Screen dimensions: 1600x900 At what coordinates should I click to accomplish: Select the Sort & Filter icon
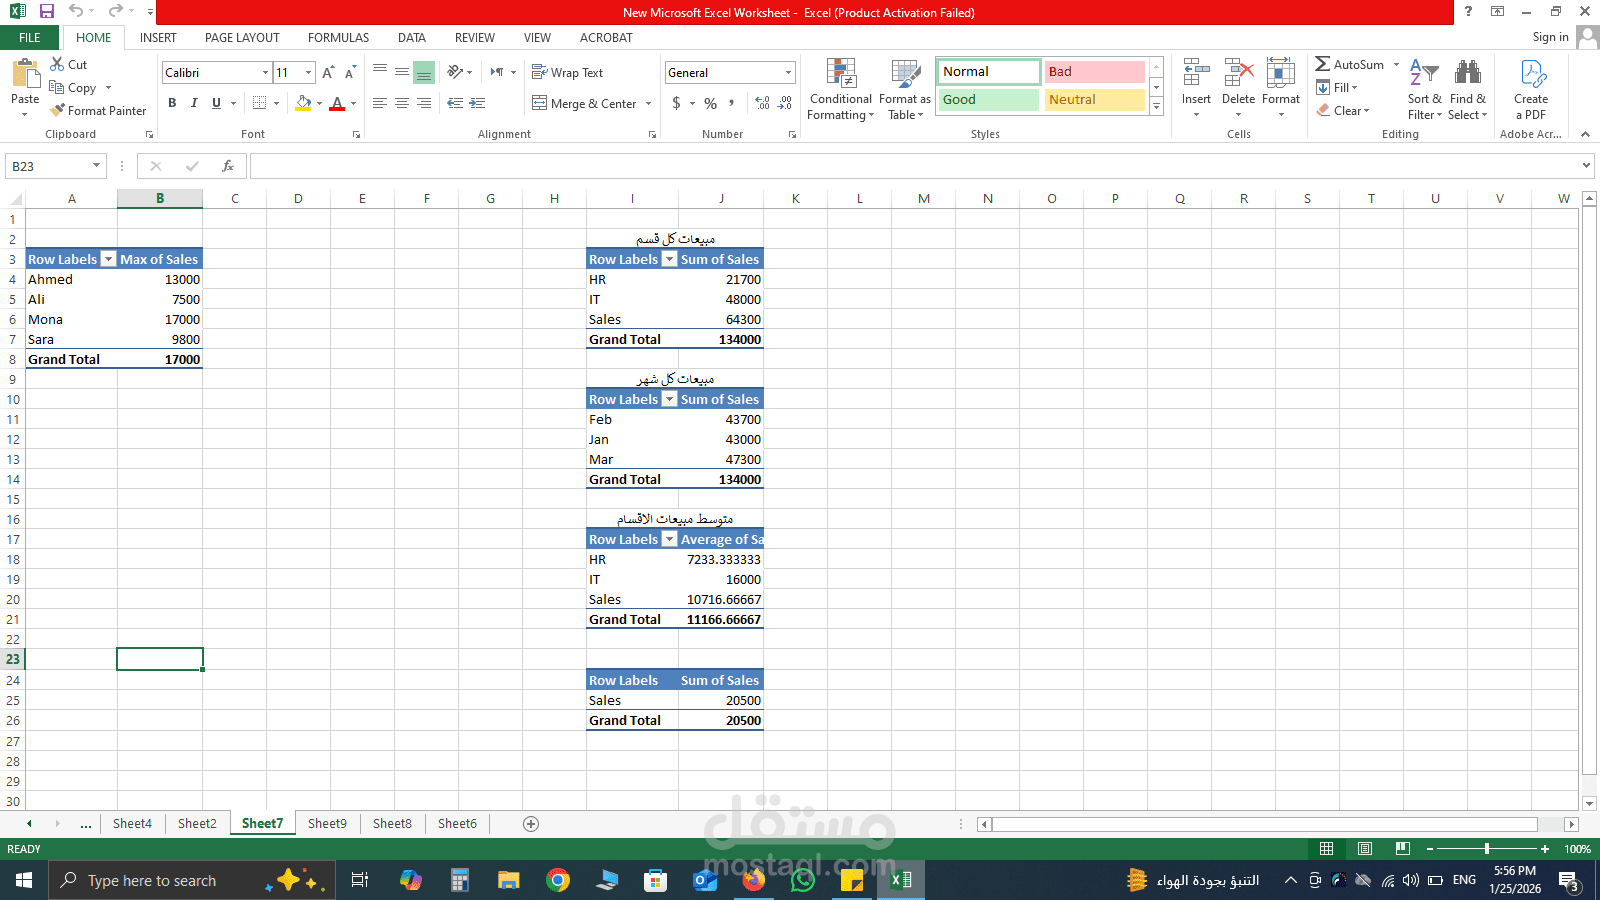(x=1423, y=88)
